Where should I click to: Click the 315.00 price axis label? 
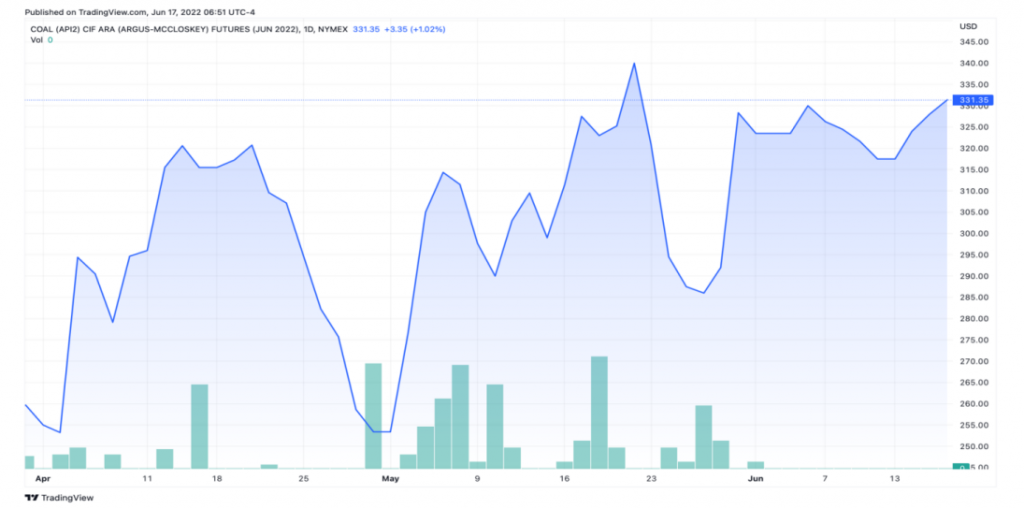tap(972, 170)
